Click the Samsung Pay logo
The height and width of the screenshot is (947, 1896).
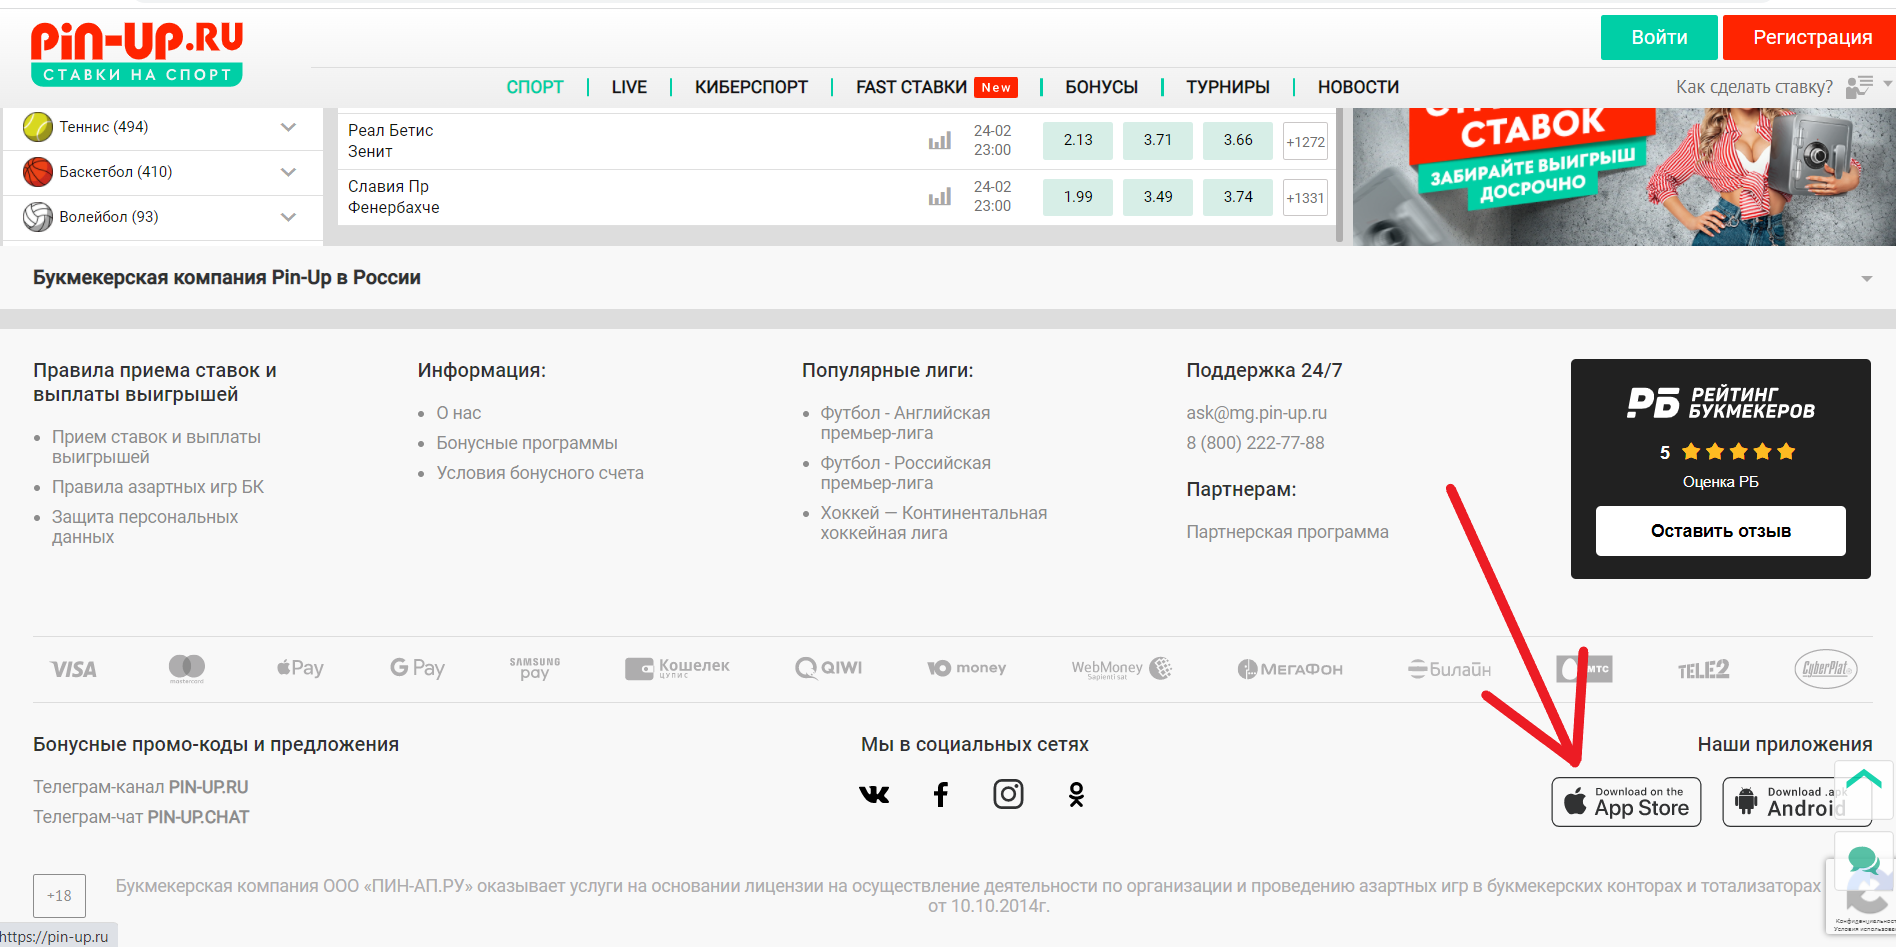click(x=535, y=668)
